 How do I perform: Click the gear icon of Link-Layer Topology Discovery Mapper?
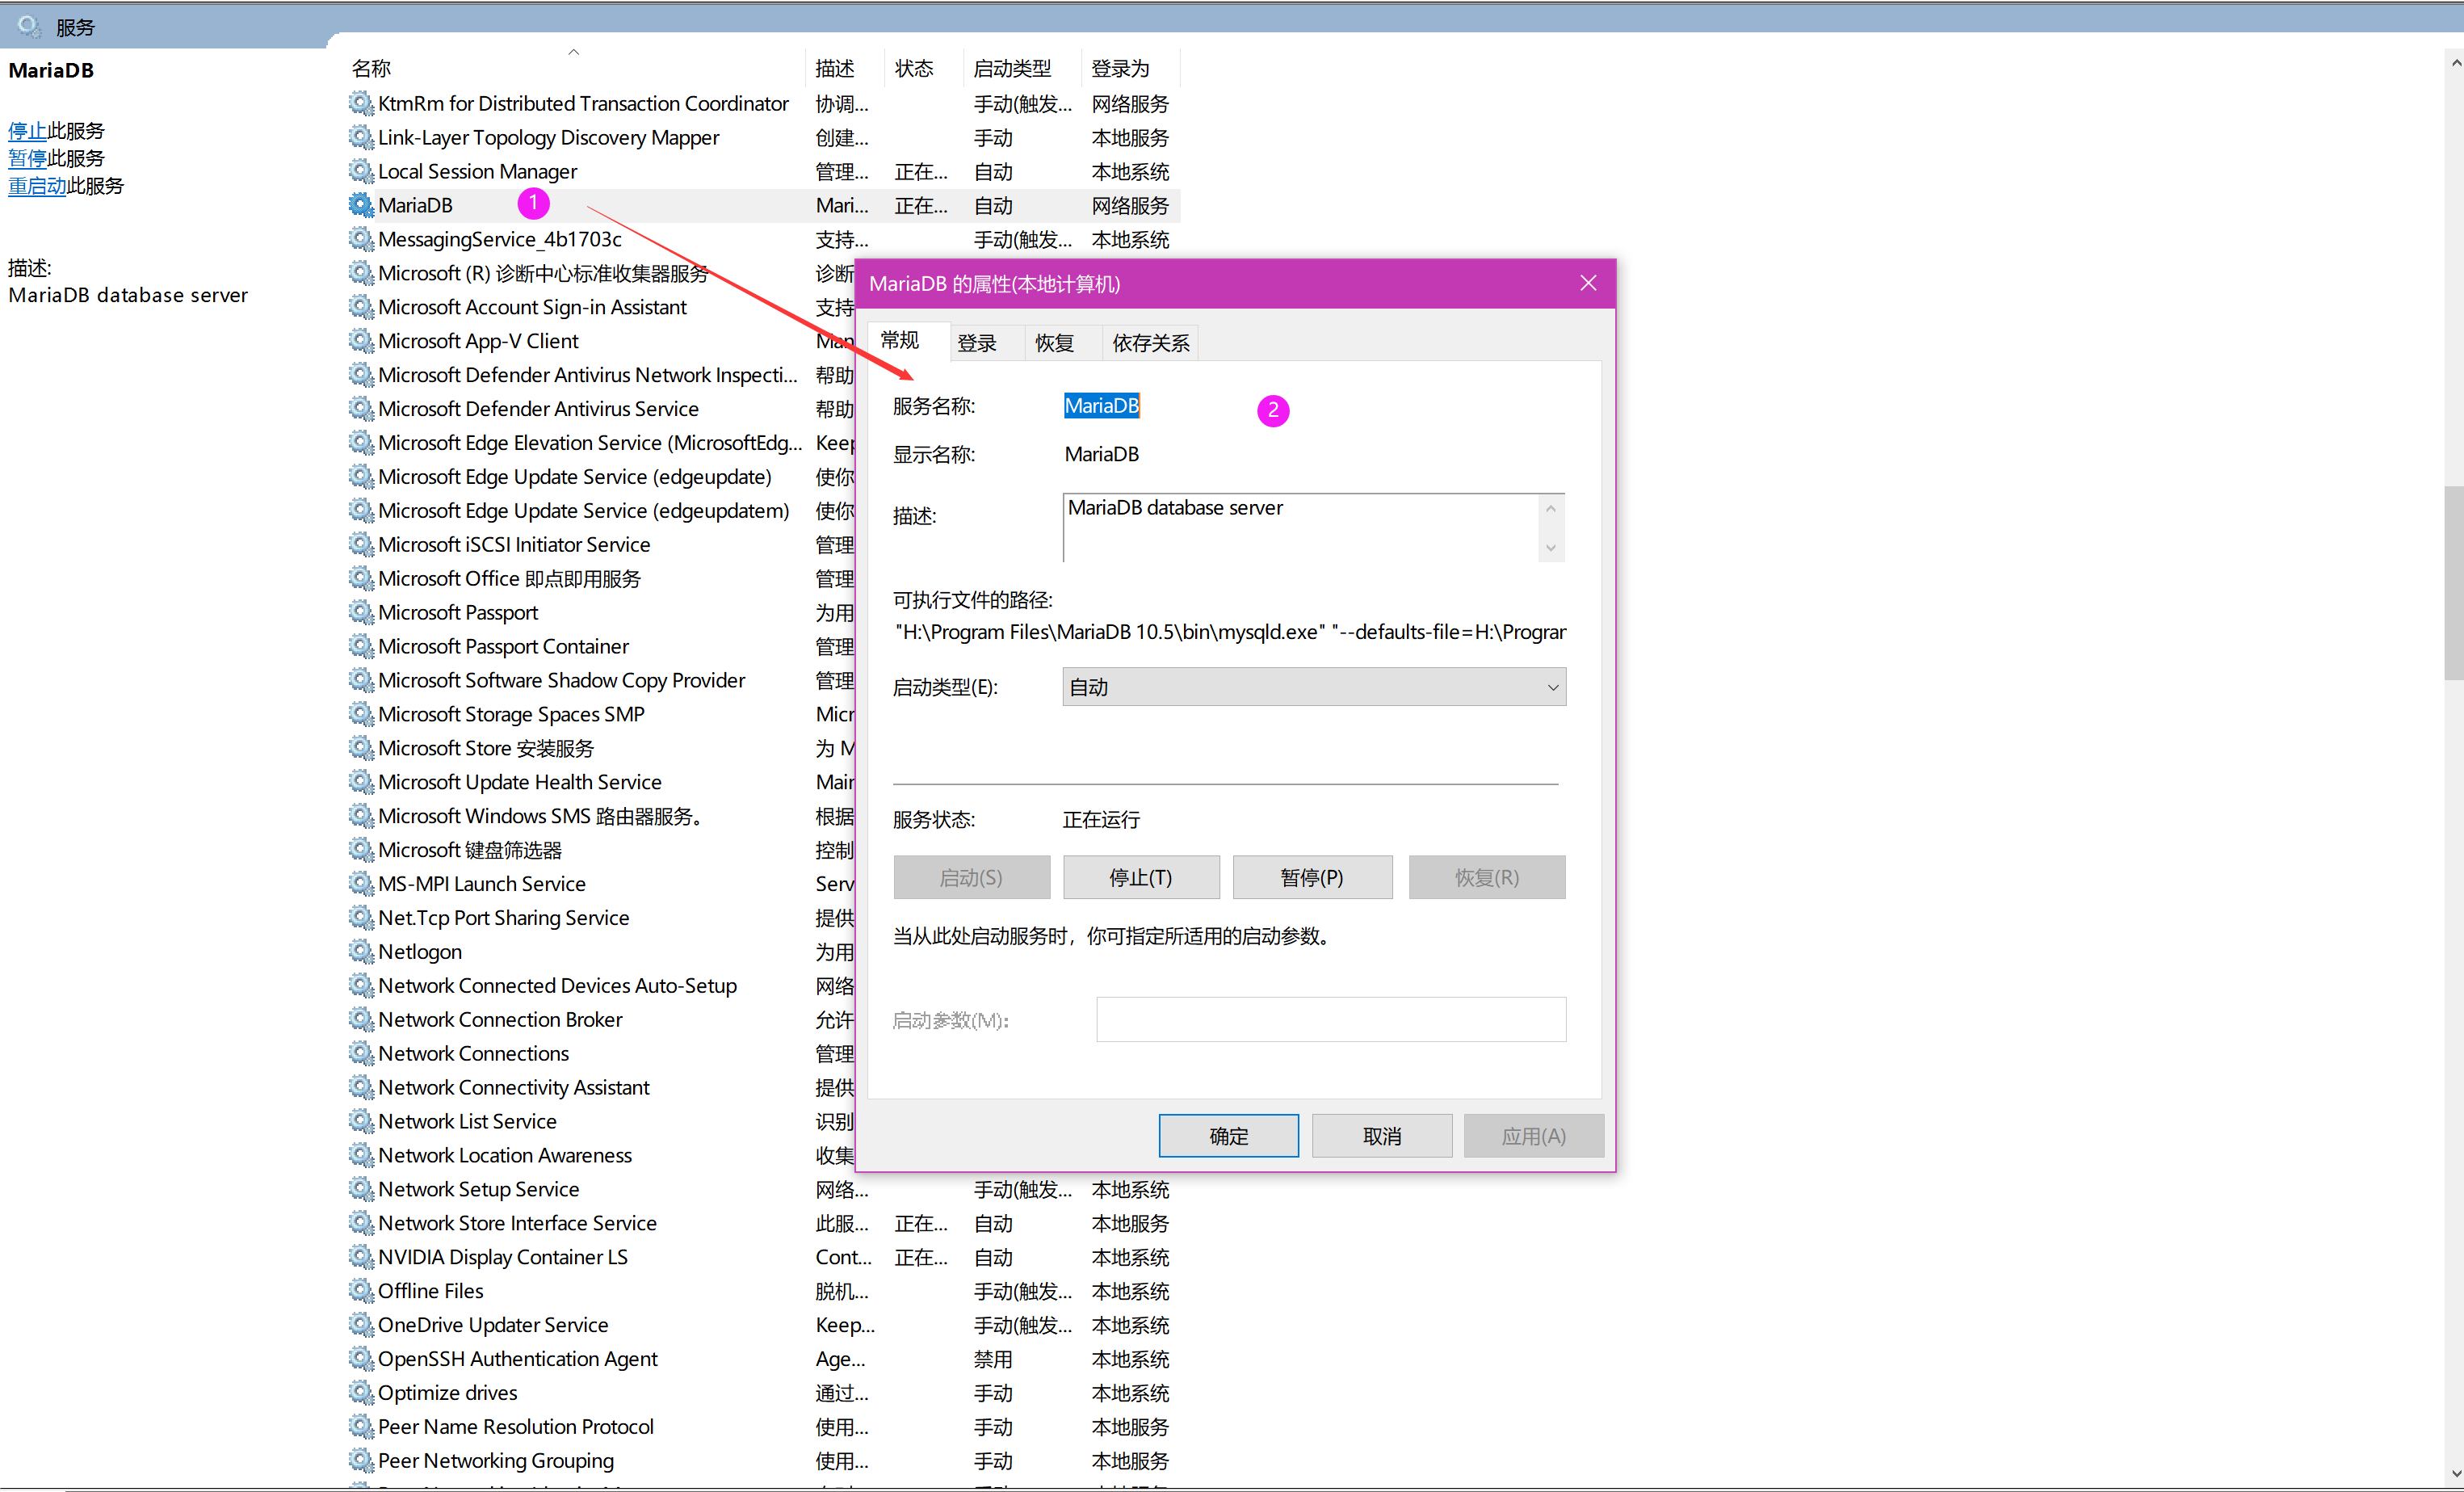(360, 137)
